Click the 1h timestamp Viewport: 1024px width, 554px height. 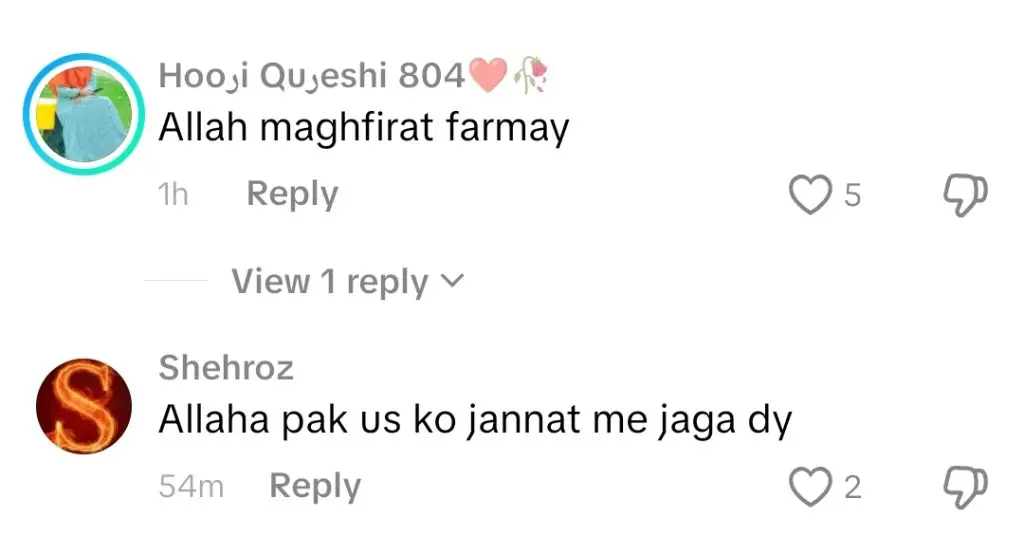[173, 195]
